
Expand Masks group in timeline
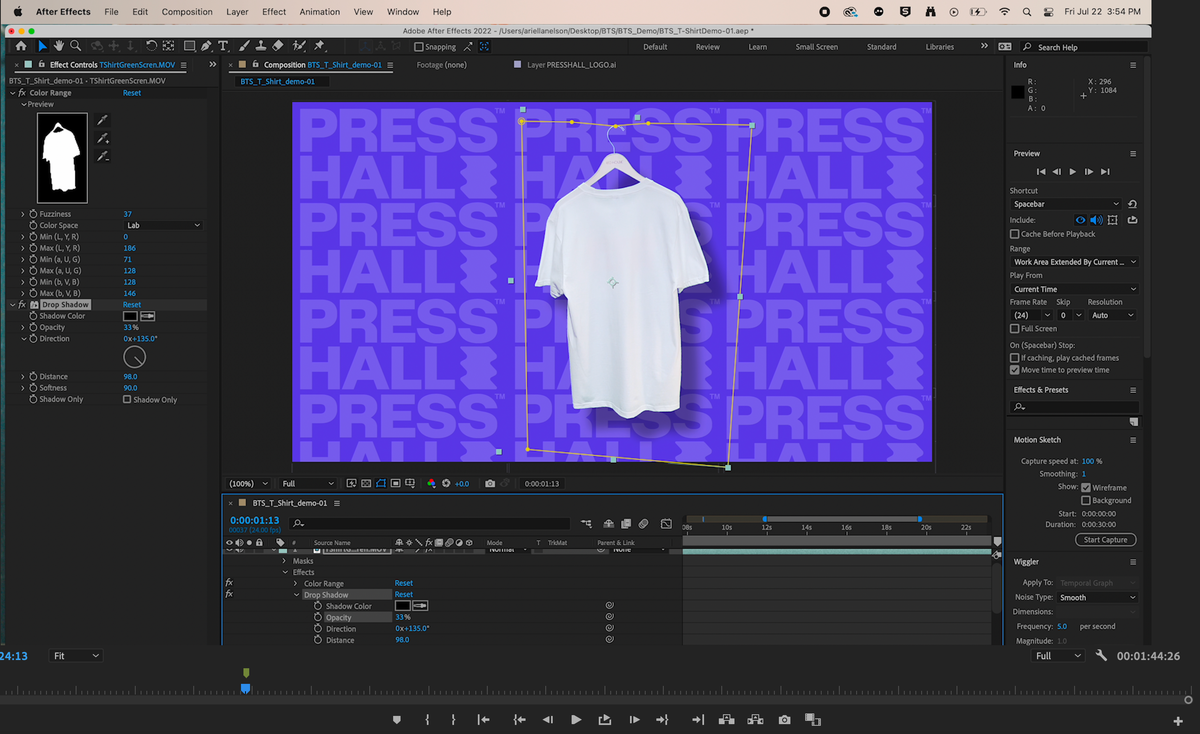click(x=285, y=561)
